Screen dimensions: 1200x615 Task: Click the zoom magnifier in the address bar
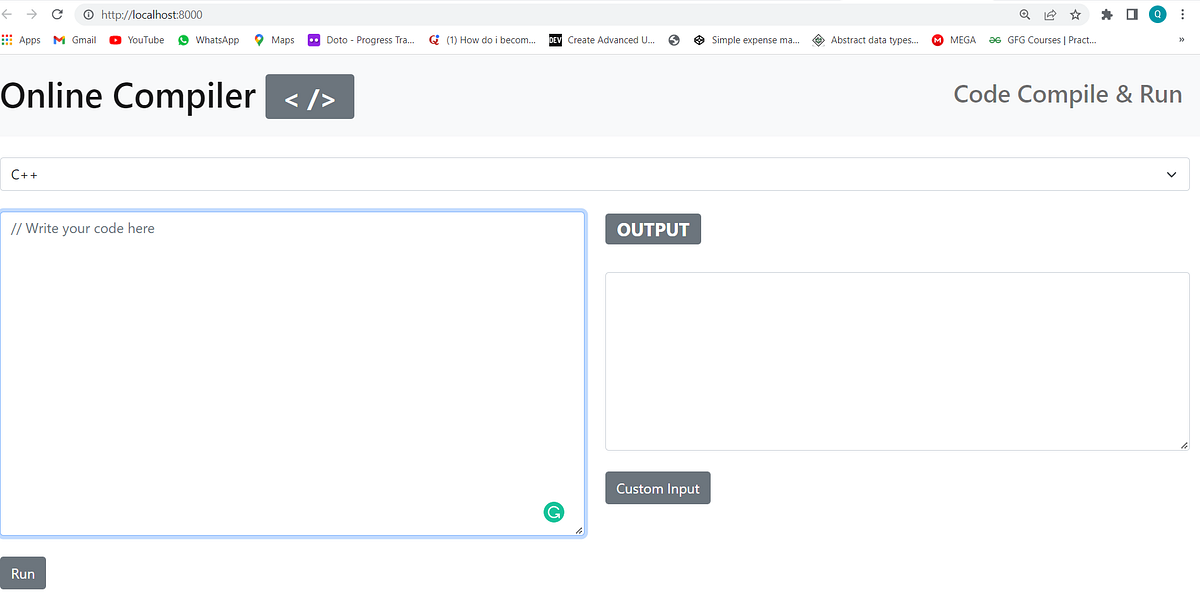coord(1025,15)
